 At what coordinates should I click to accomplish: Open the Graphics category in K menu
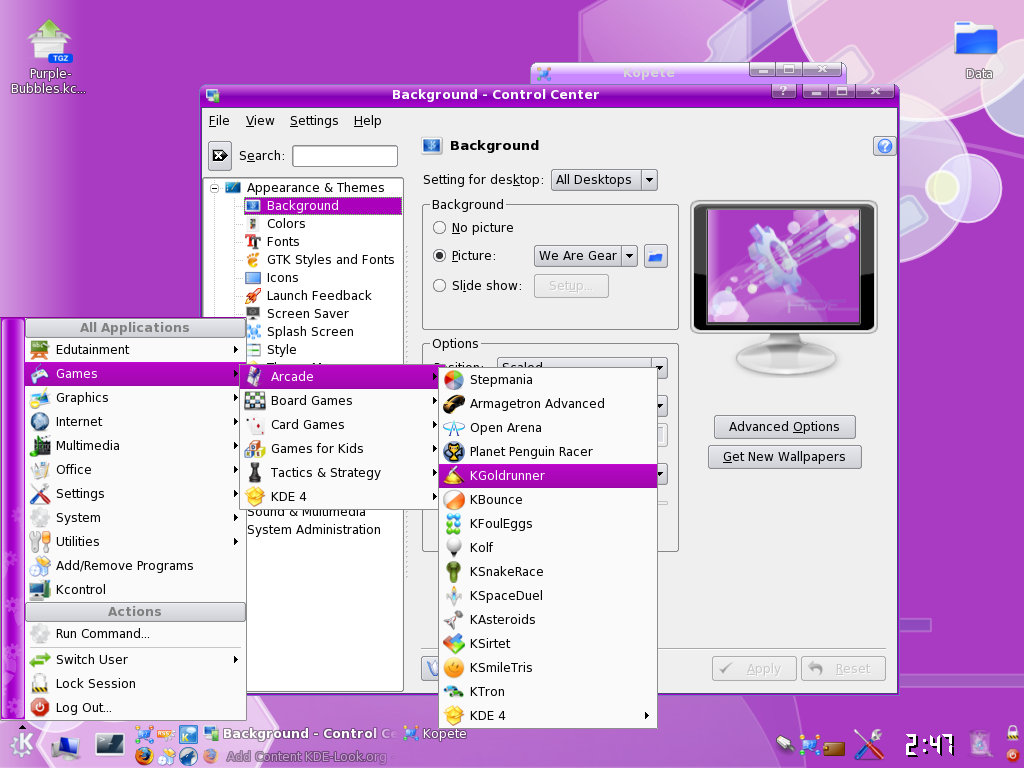[x=135, y=398]
